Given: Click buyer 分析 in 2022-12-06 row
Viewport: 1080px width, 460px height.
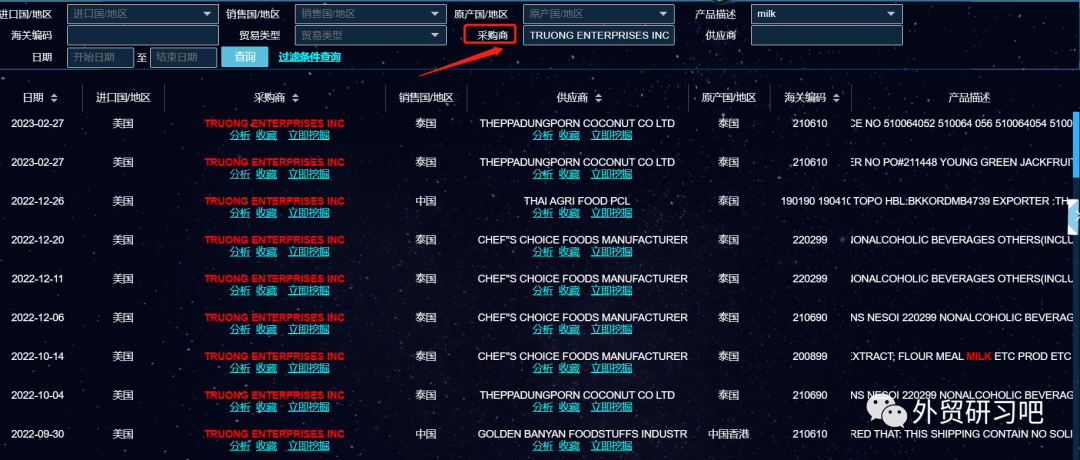Looking at the screenshot, I should tap(240, 329).
